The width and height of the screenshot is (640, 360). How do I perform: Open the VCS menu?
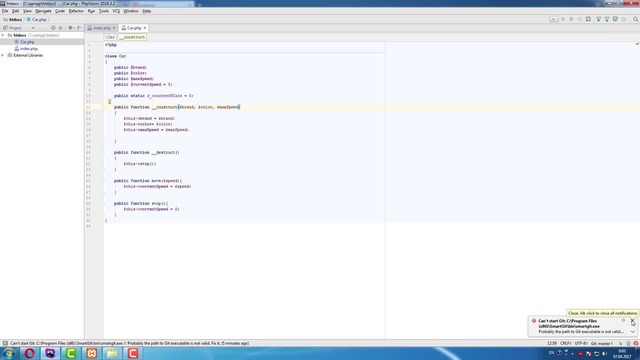pyautogui.click(x=116, y=11)
